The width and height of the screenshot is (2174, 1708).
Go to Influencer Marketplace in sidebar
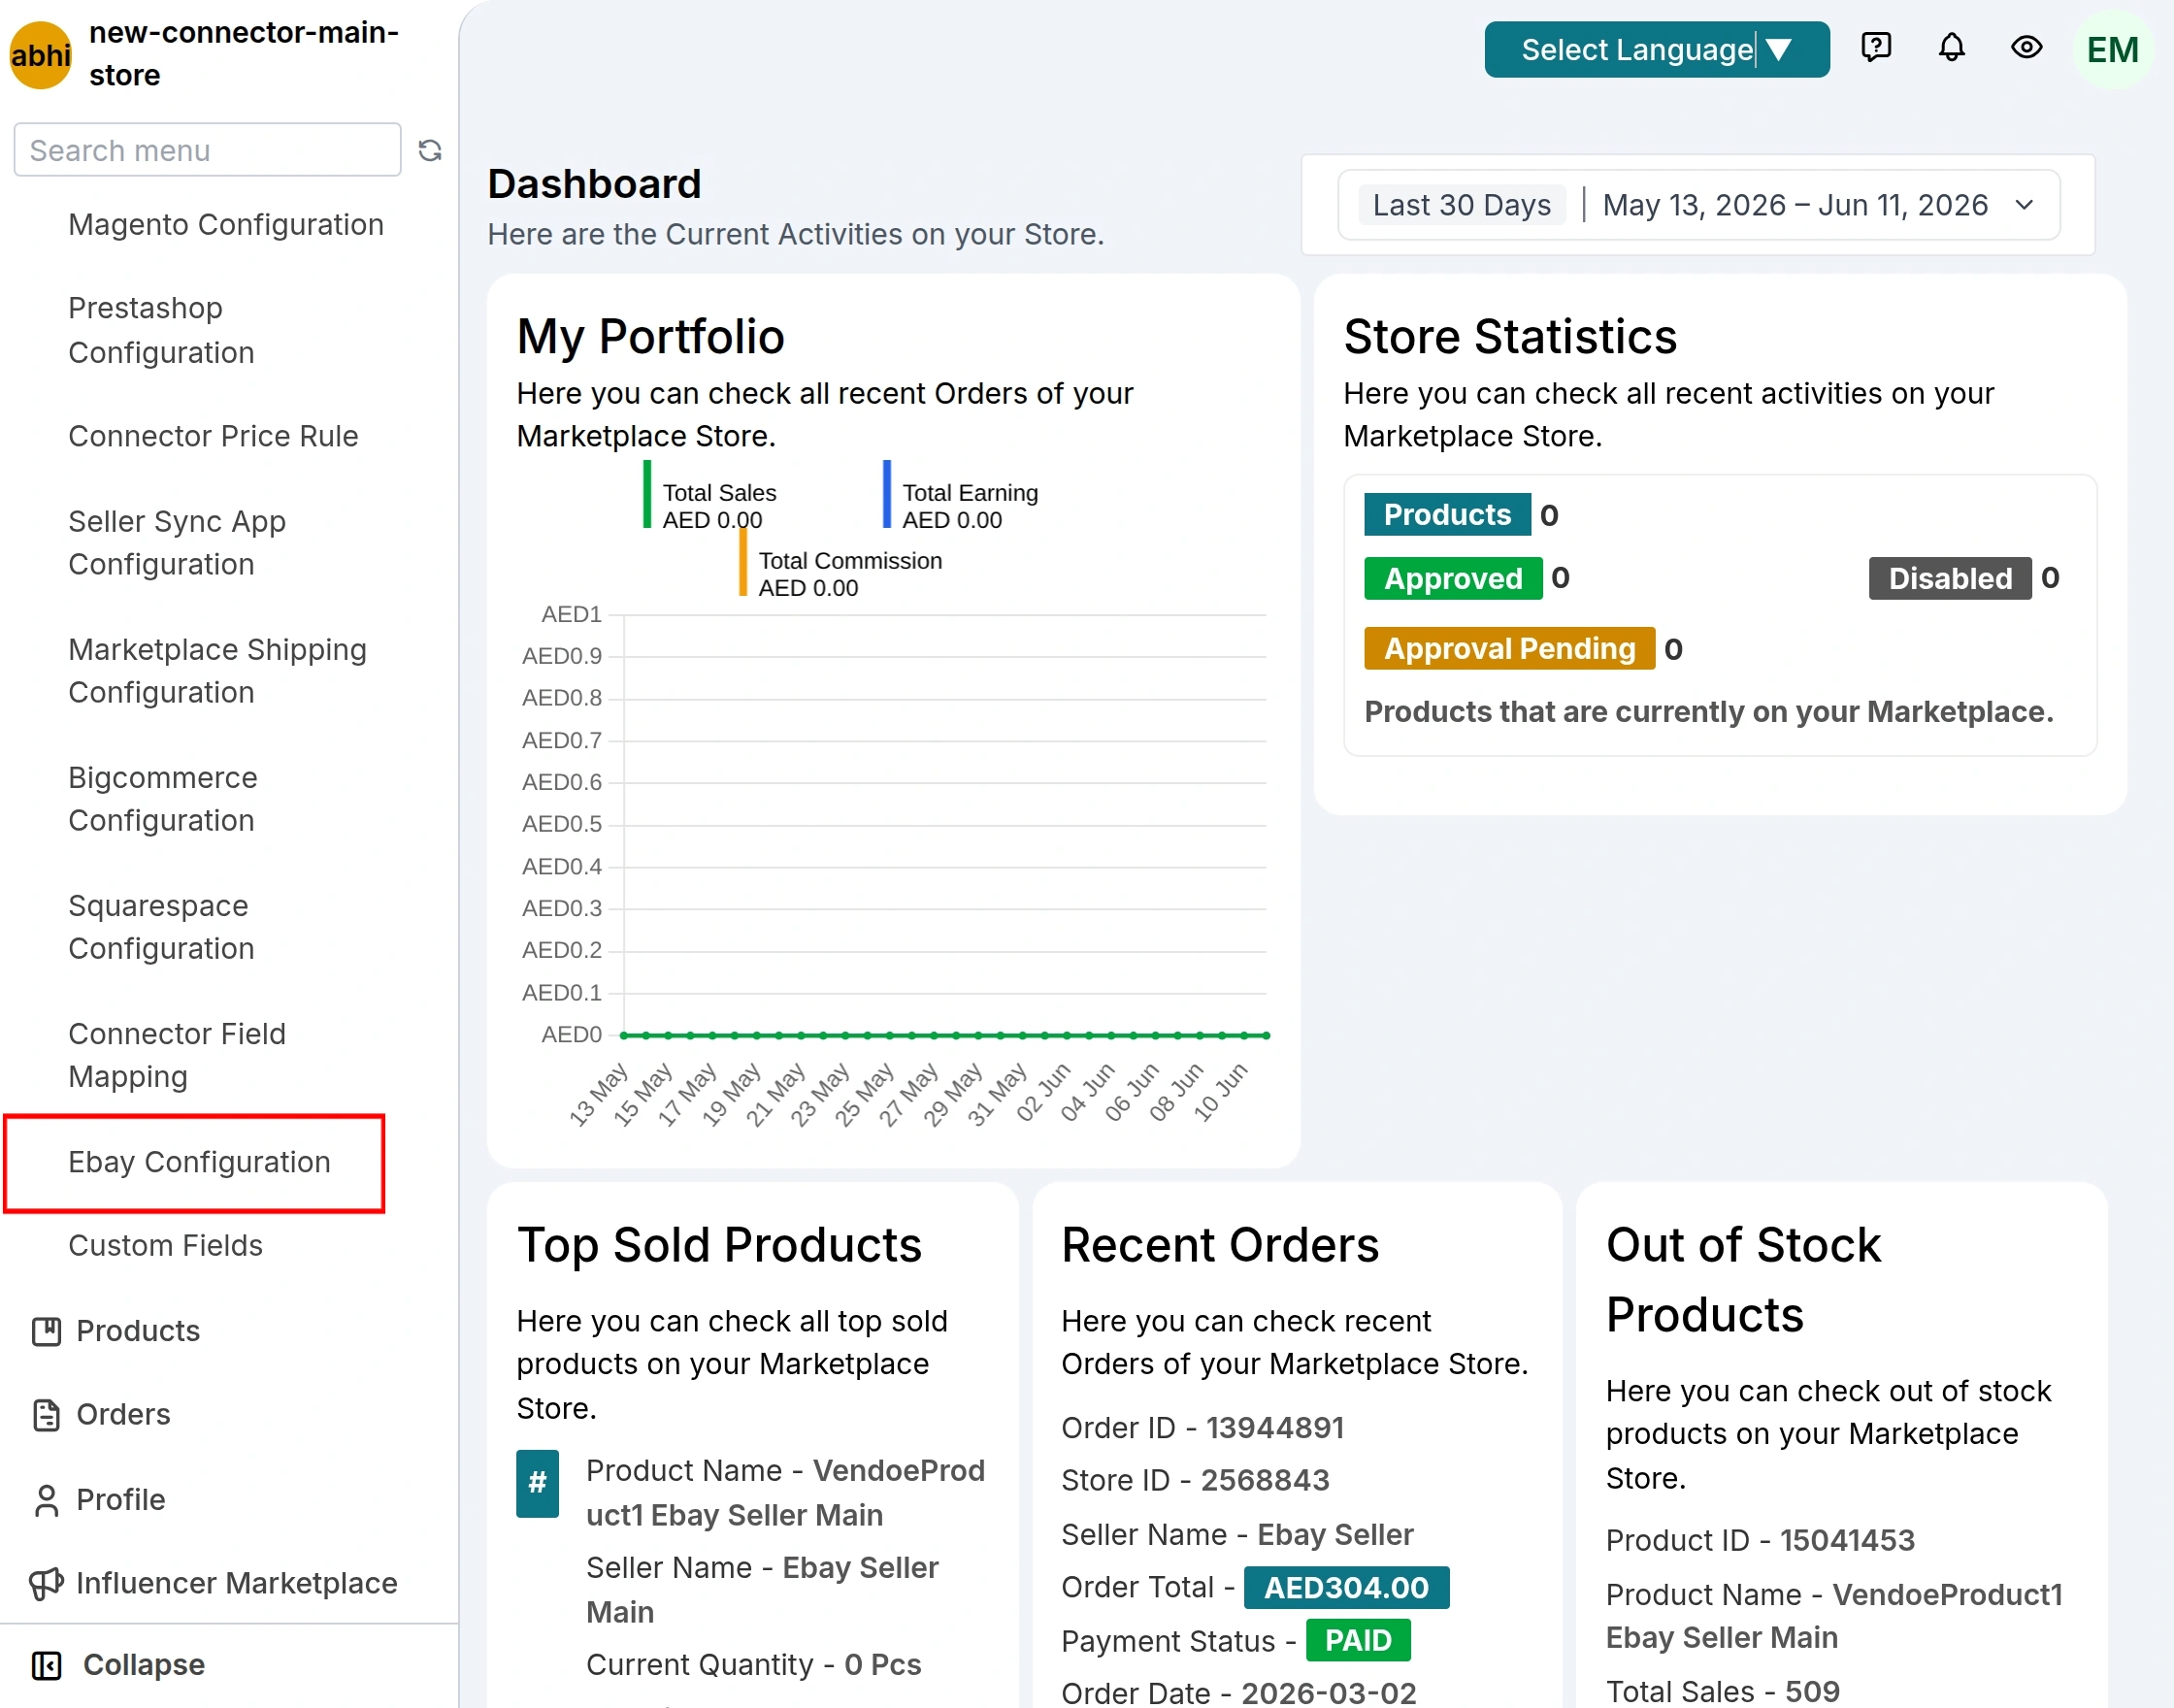(x=237, y=1584)
